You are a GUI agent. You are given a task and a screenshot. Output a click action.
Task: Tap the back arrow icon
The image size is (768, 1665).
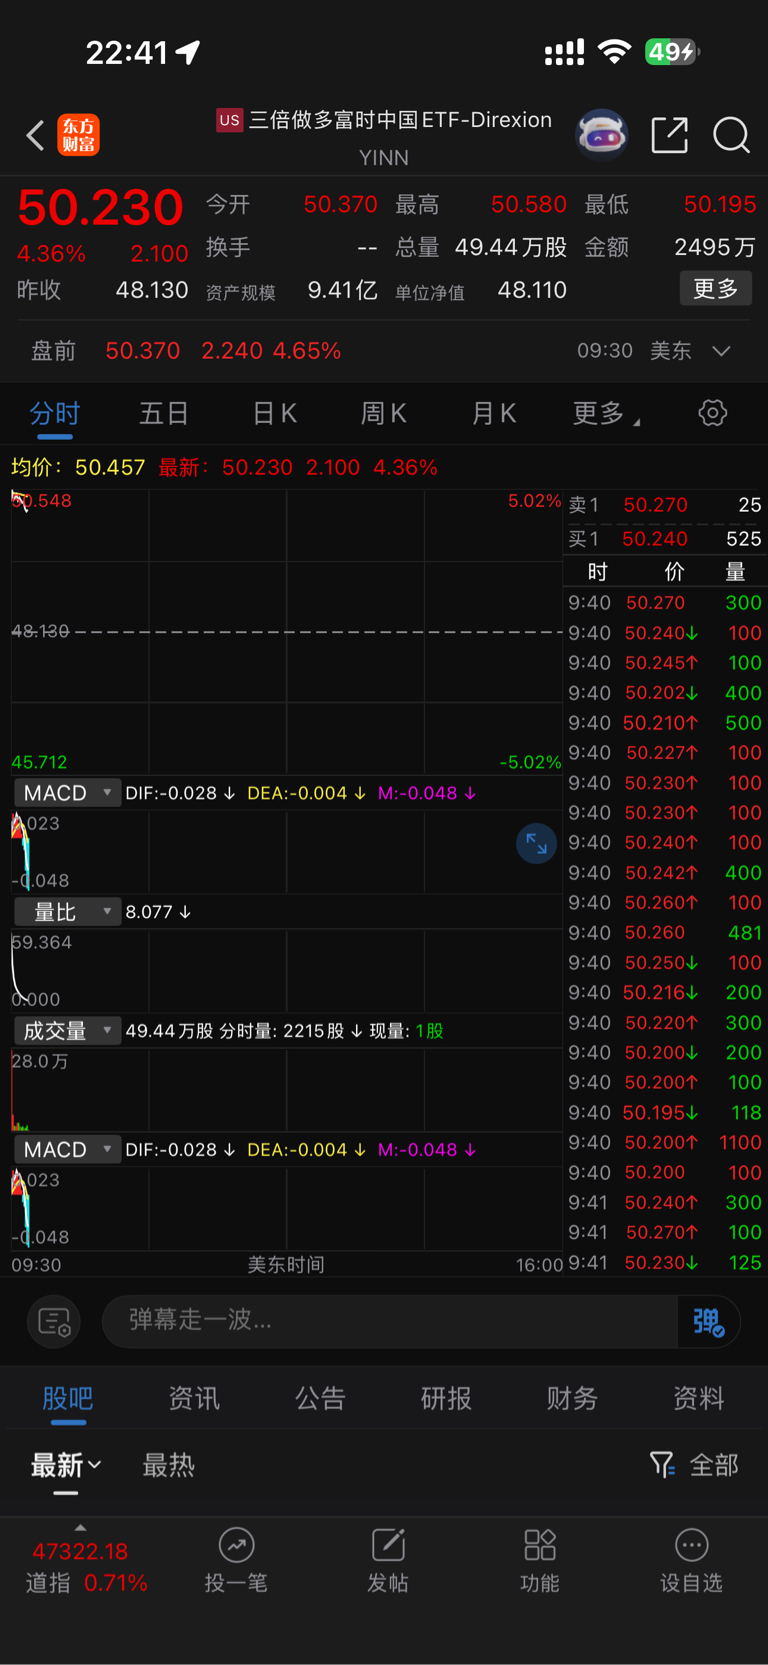click(35, 135)
